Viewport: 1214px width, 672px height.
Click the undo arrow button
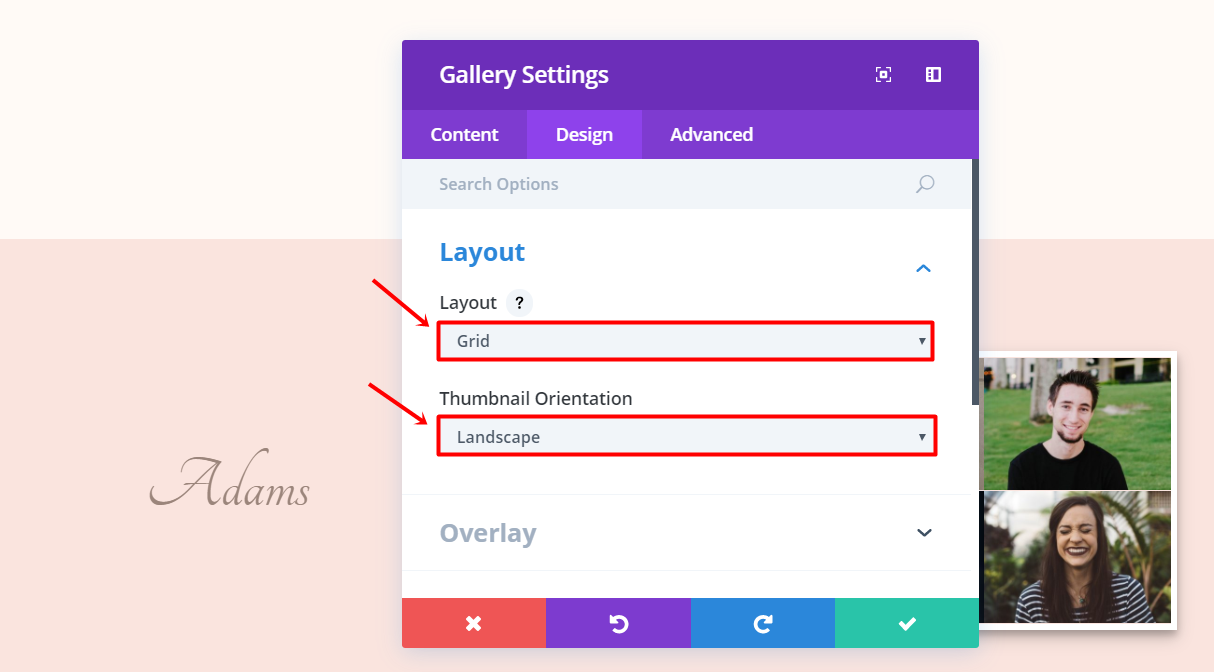[x=618, y=623]
